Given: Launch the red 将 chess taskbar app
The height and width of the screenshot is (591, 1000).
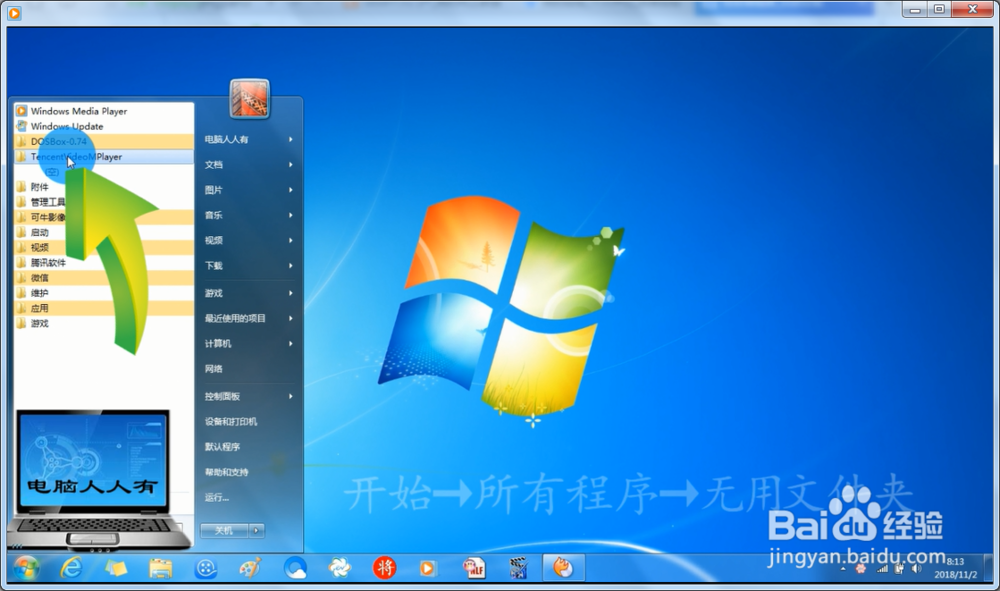Looking at the screenshot, I should [x=385, y=567].
